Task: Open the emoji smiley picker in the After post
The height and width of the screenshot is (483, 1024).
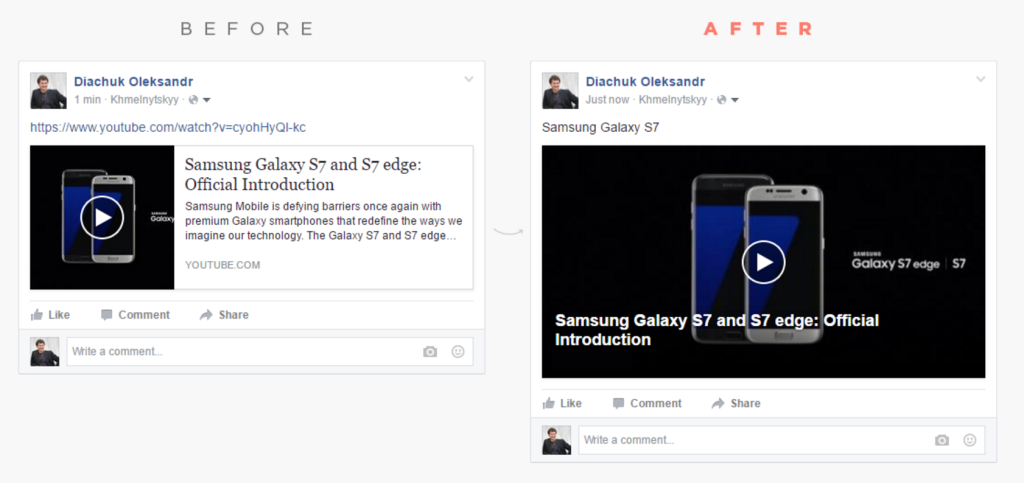Action: pos(970,440)
